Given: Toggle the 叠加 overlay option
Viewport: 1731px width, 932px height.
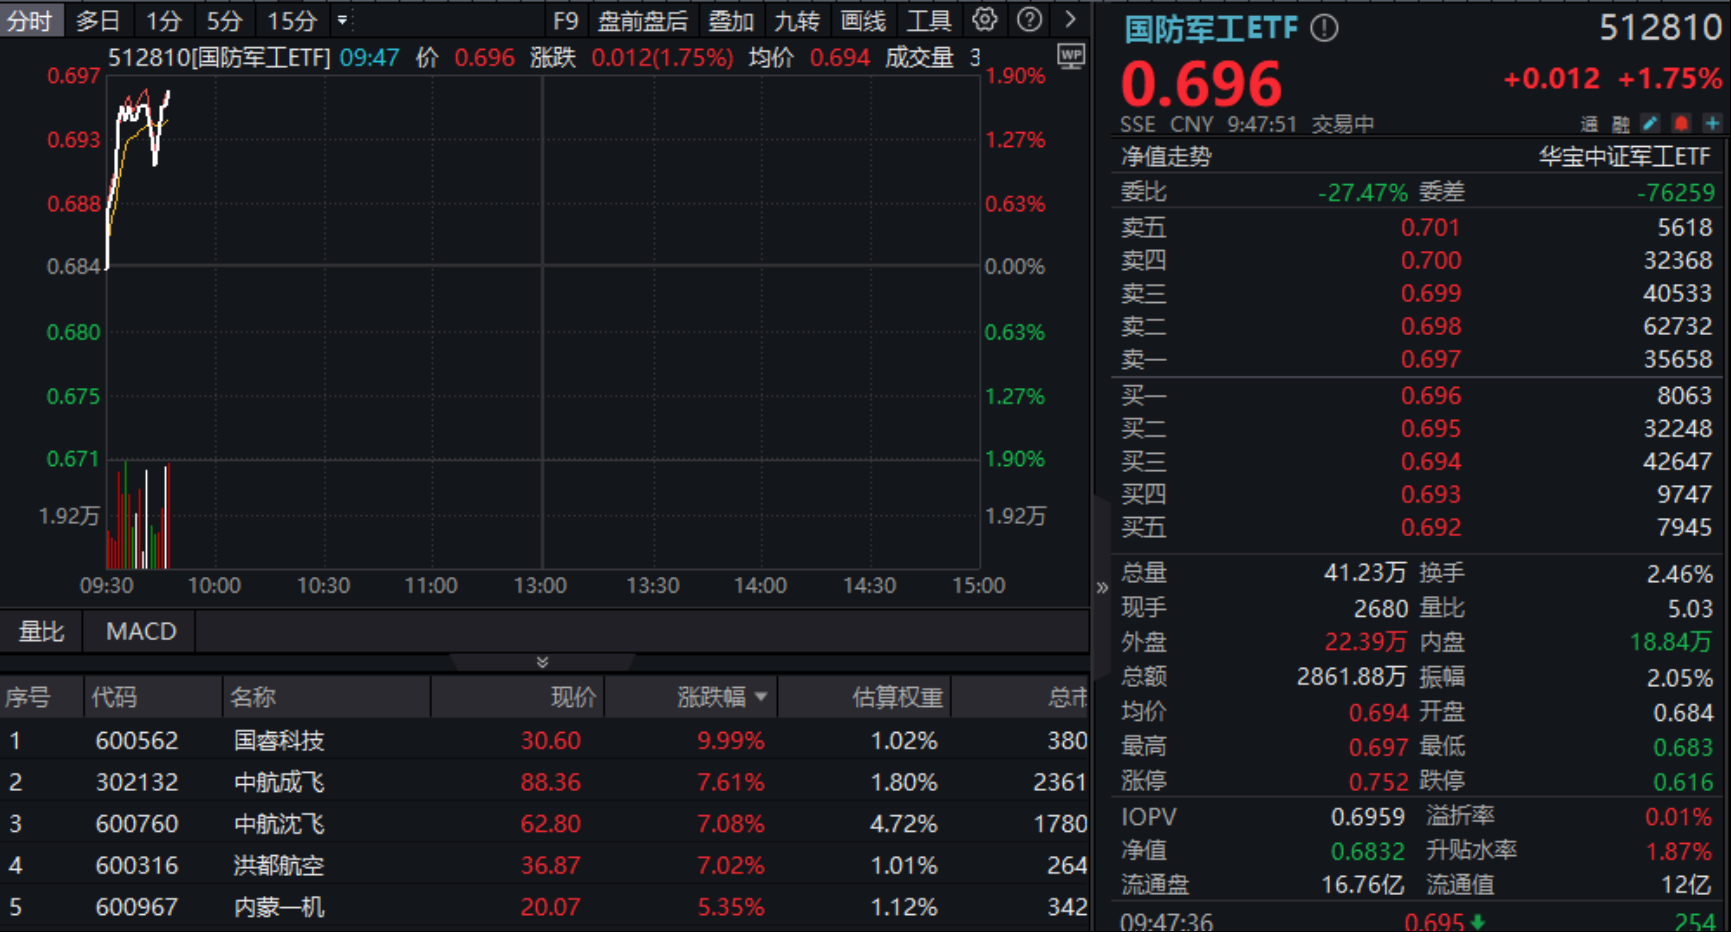Looking at the screenshot, I should pyautogui.click(x=730, y=21).
